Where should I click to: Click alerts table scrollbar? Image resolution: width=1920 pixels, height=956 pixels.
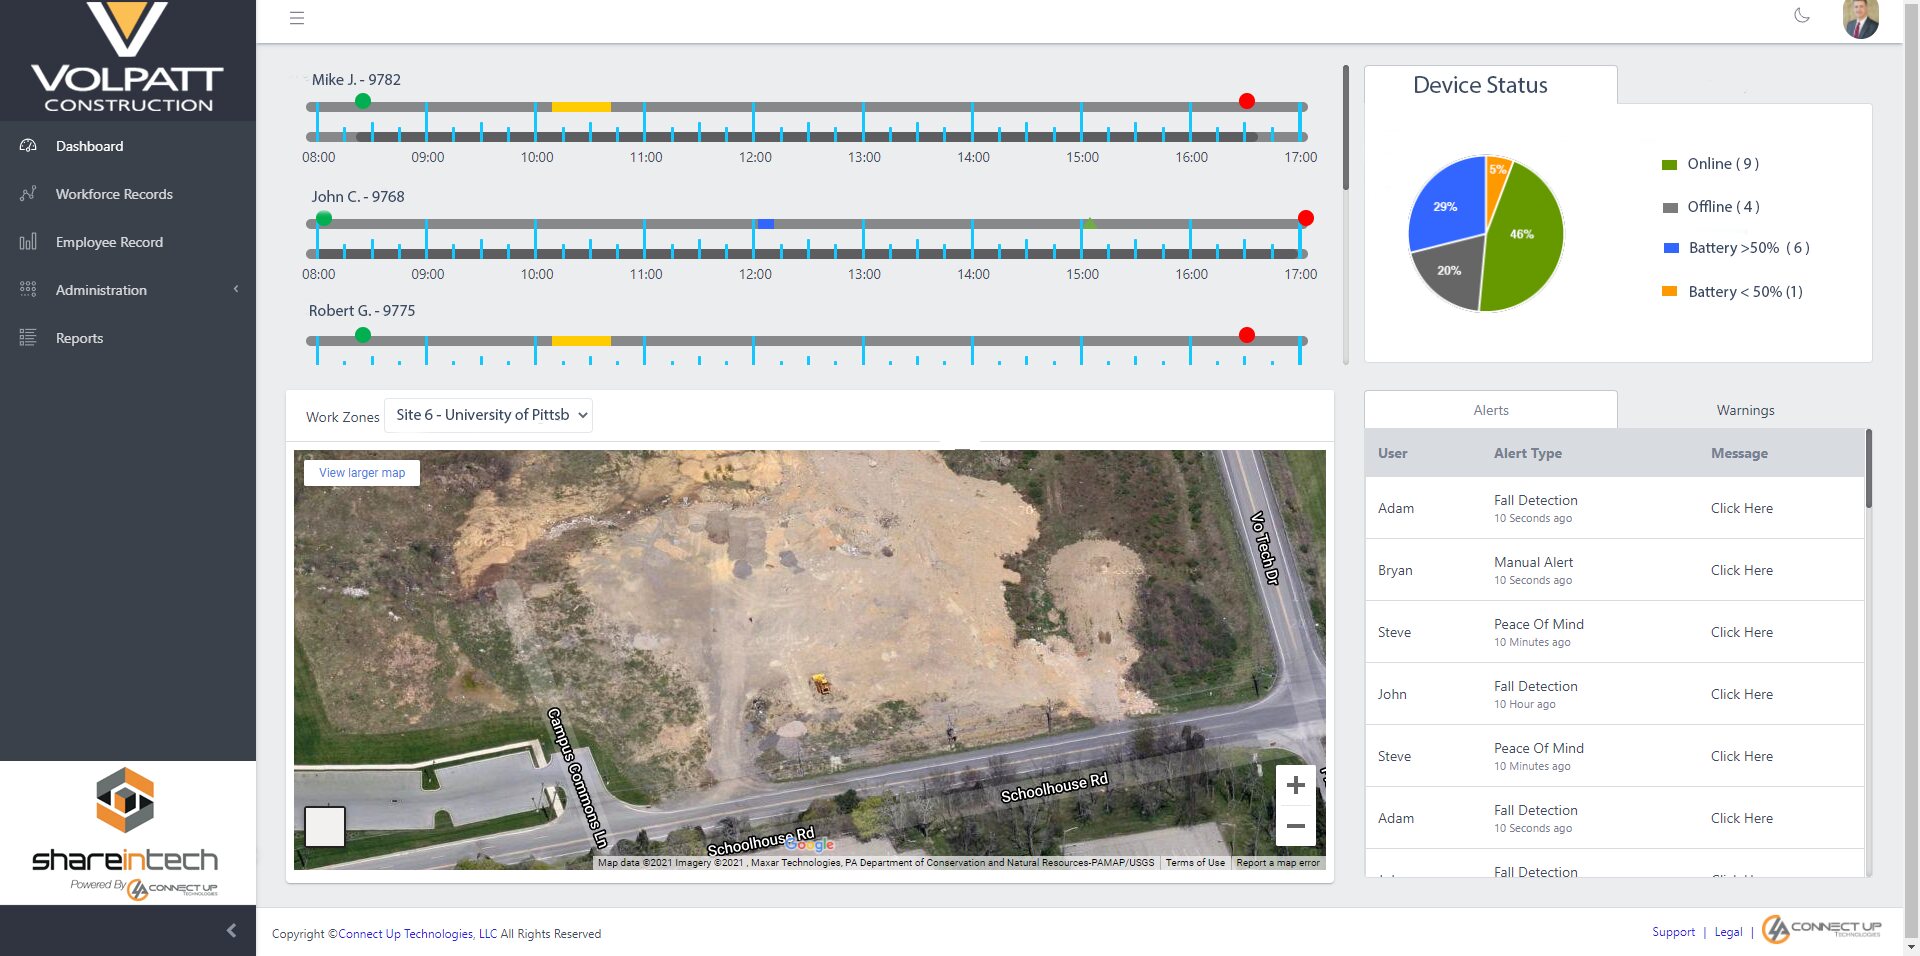point(1868,468)
